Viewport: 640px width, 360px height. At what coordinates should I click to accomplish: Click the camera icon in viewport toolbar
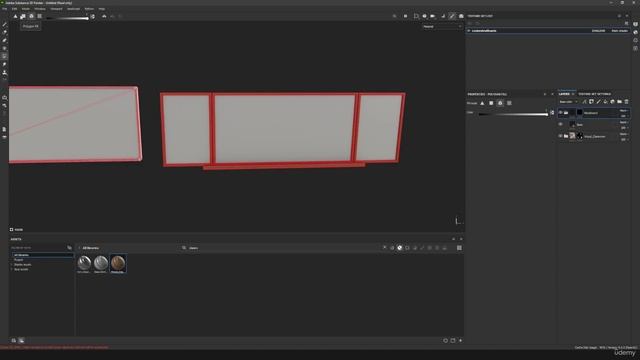point(424,16)
